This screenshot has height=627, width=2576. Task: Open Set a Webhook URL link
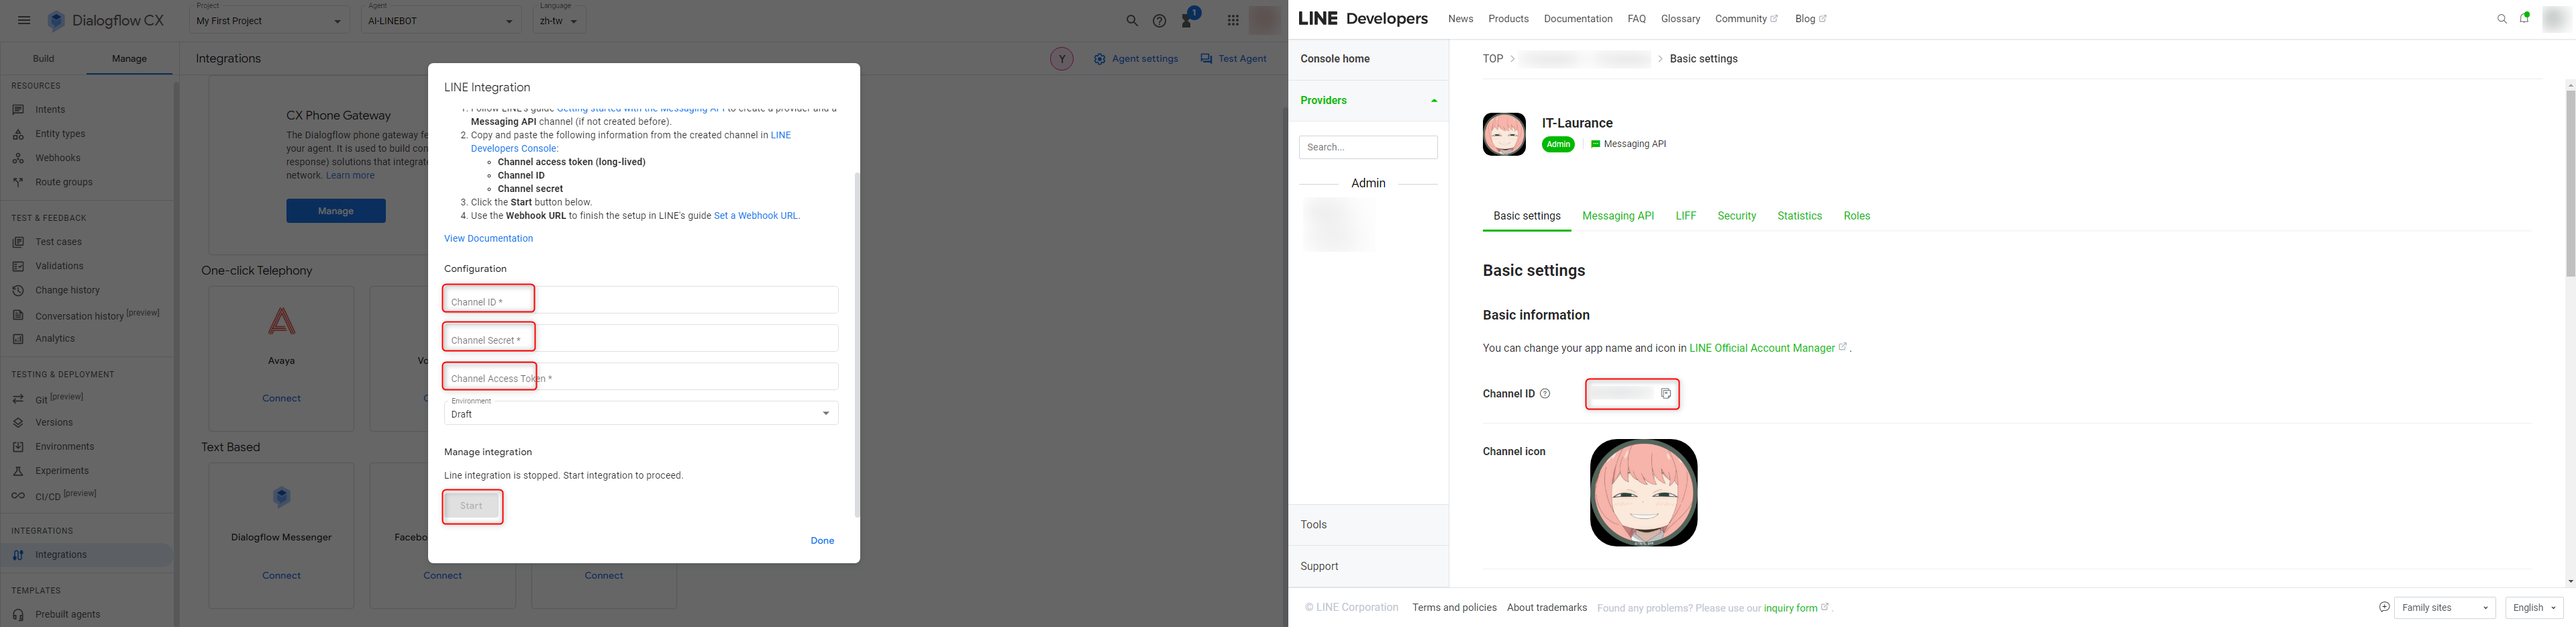pyautogui.click(x=755, y=216)
